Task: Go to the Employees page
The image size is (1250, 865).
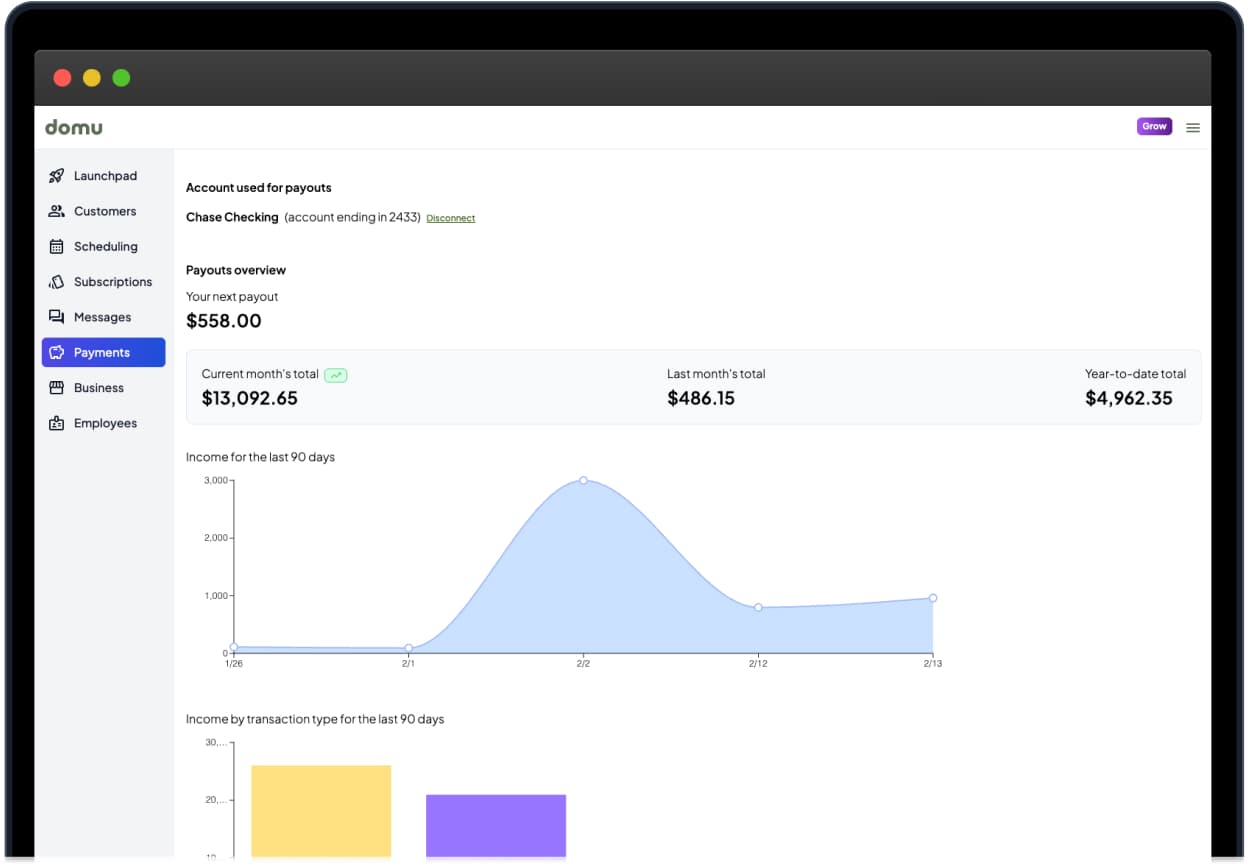Action: point(104,423)
